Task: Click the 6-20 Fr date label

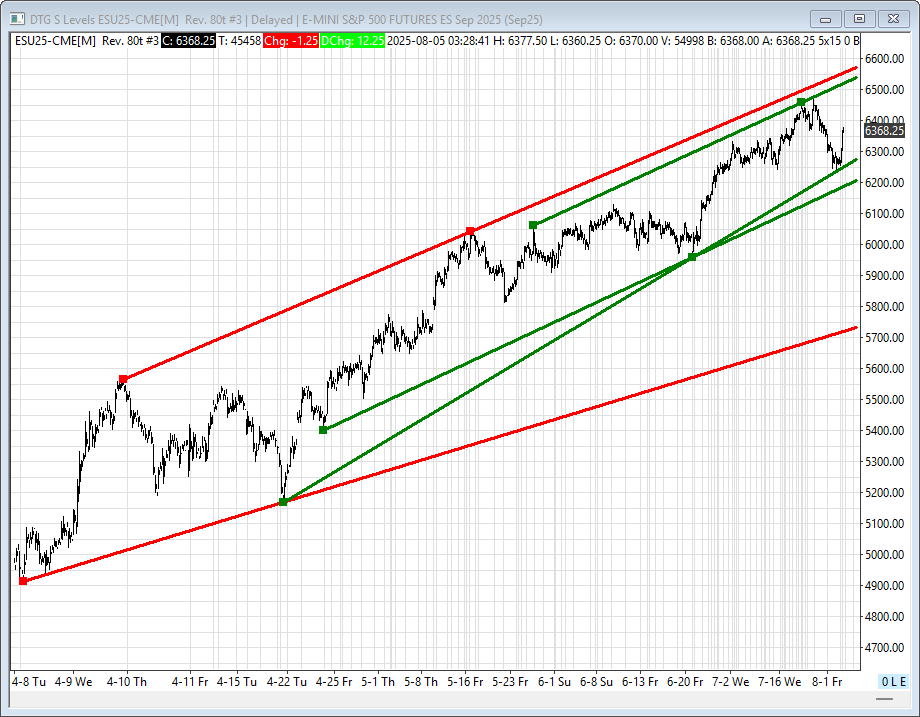Action: tap(685, 682)
